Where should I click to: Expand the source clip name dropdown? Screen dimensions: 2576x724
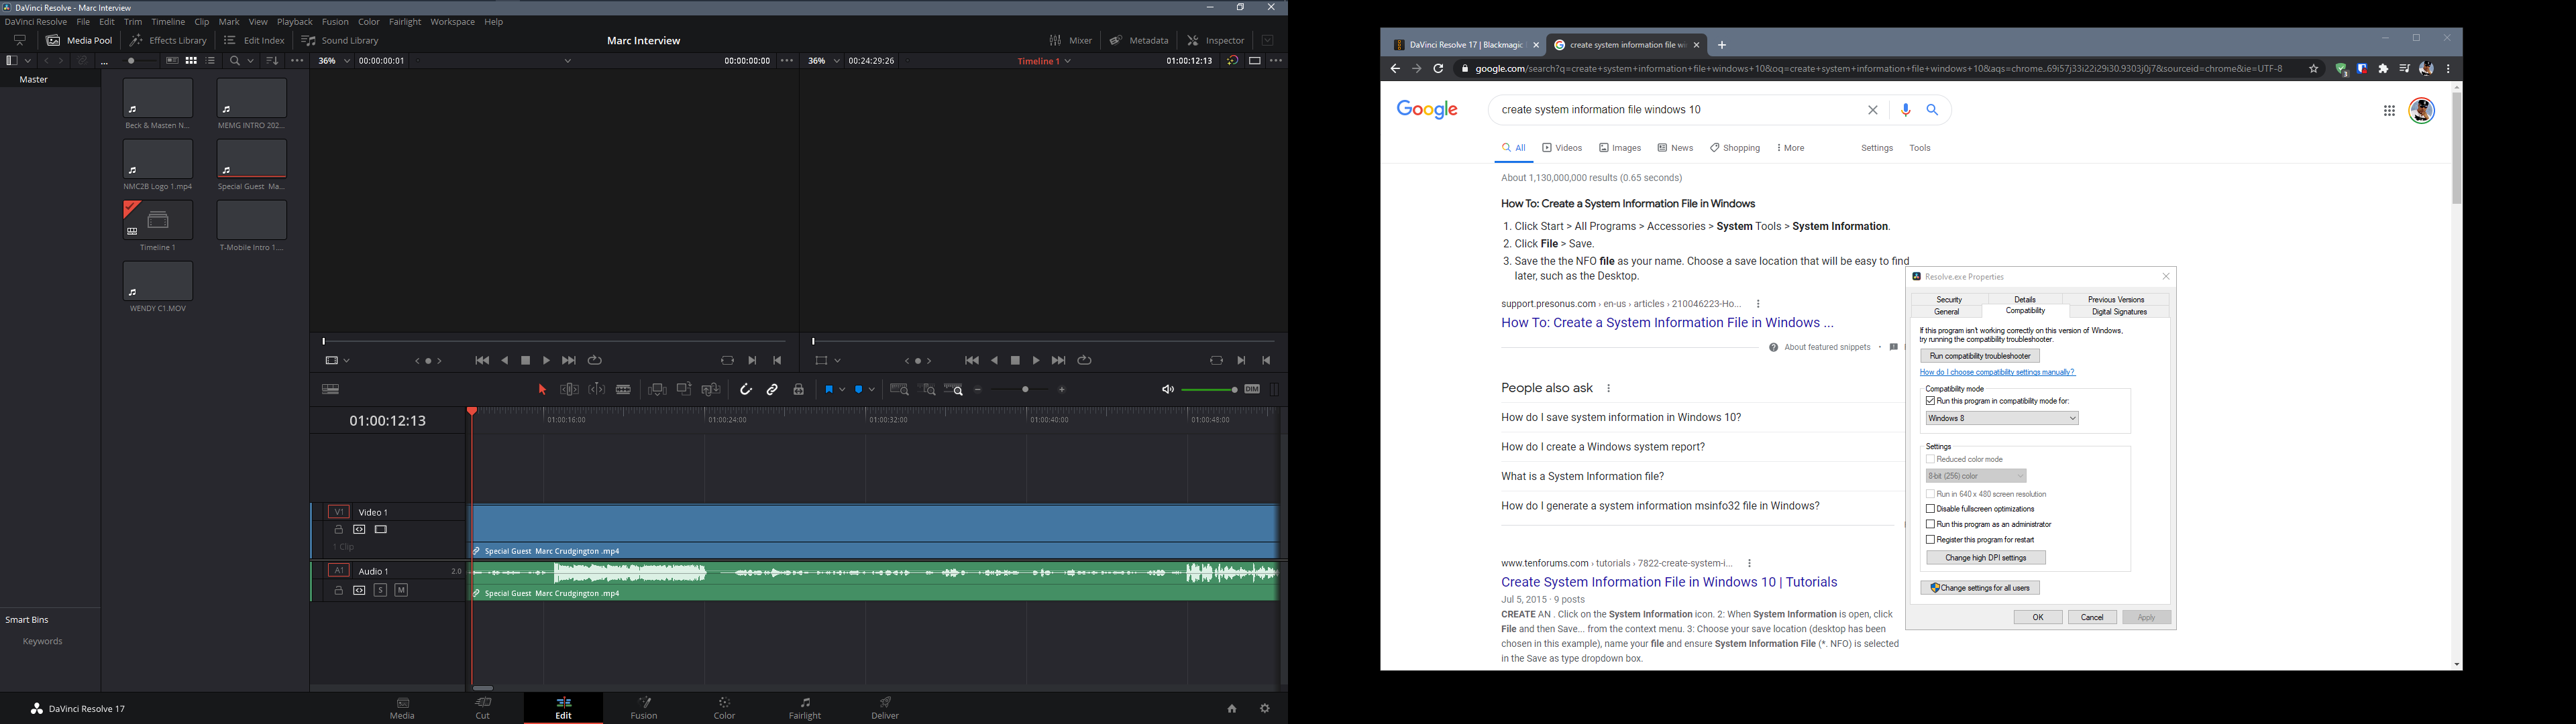point(568,61)
